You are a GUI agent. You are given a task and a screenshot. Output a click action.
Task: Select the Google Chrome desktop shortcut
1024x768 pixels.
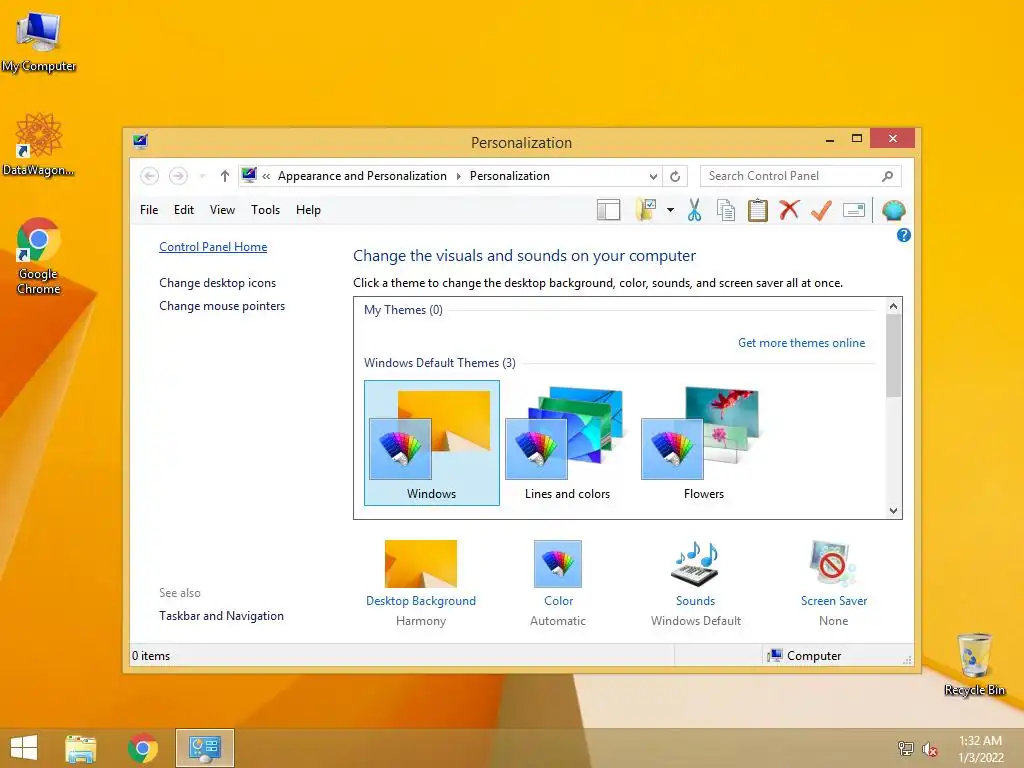pyautogui.click(x=39, y=256)
